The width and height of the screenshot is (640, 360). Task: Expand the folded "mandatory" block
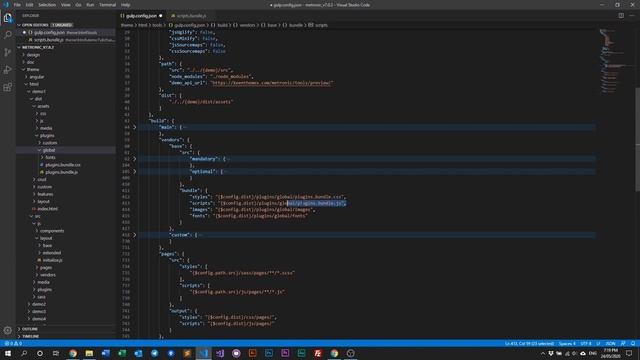coord(135,159)
